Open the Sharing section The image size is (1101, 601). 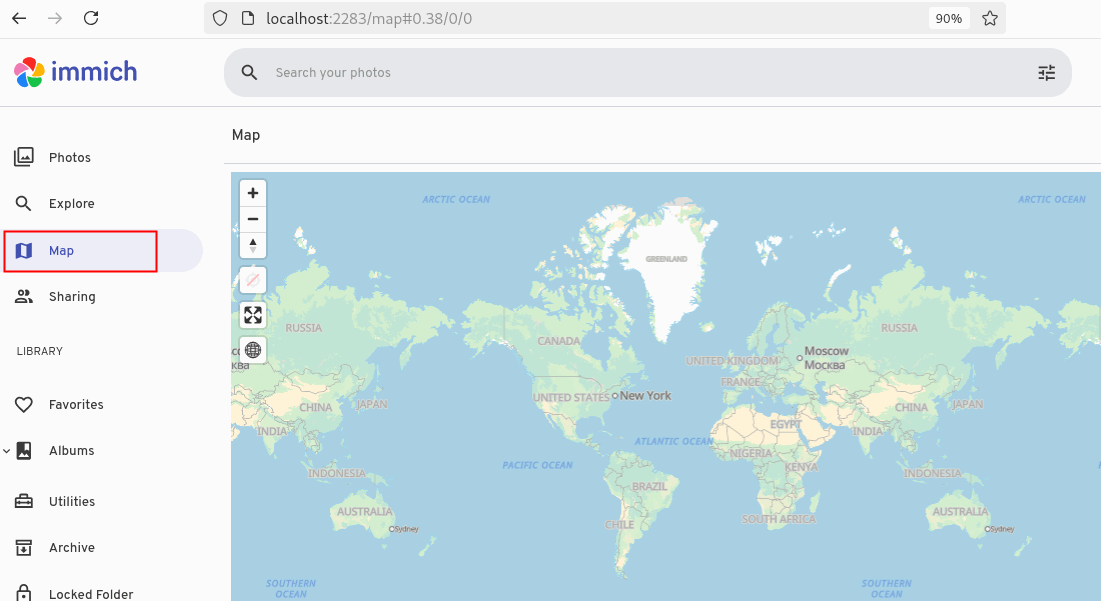coord(72,297)
